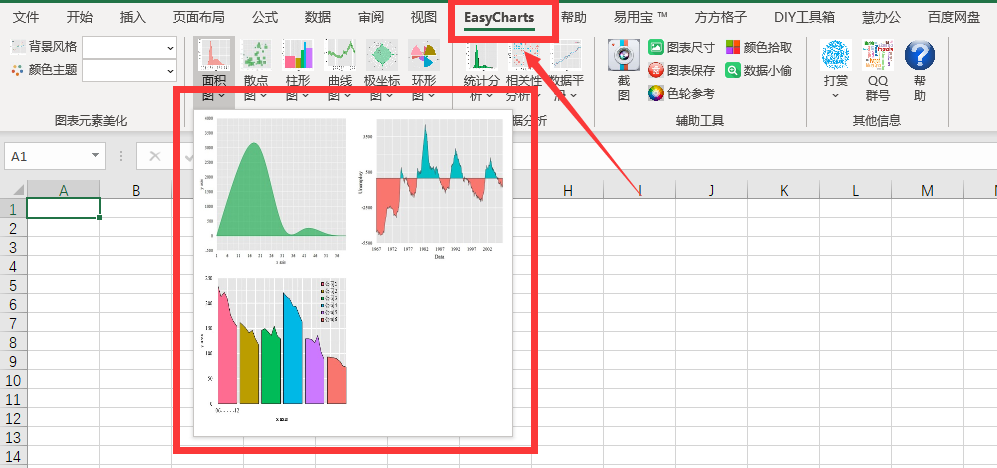997x468 pixels.
Task: Click the 曲线图 curve chart icon
Action: (x=340, y=55)
